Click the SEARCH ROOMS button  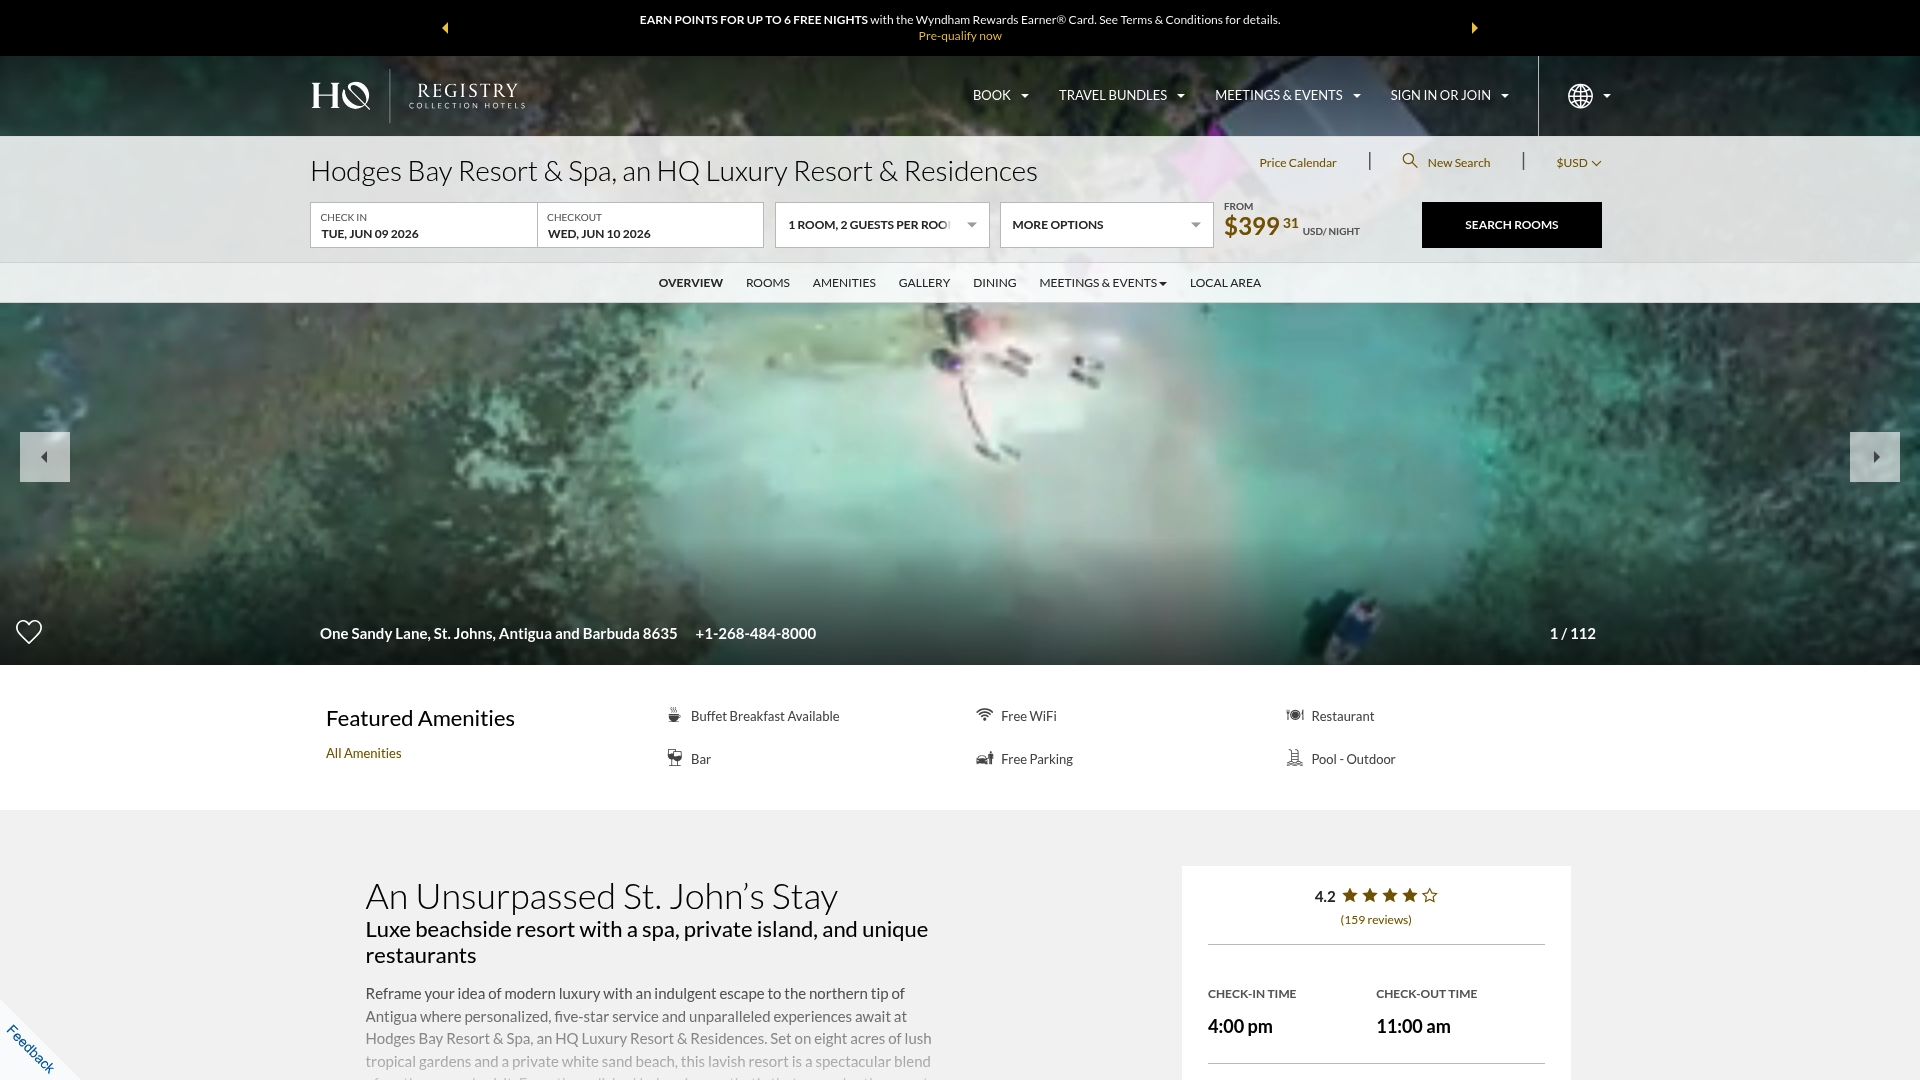[1512, 225]
